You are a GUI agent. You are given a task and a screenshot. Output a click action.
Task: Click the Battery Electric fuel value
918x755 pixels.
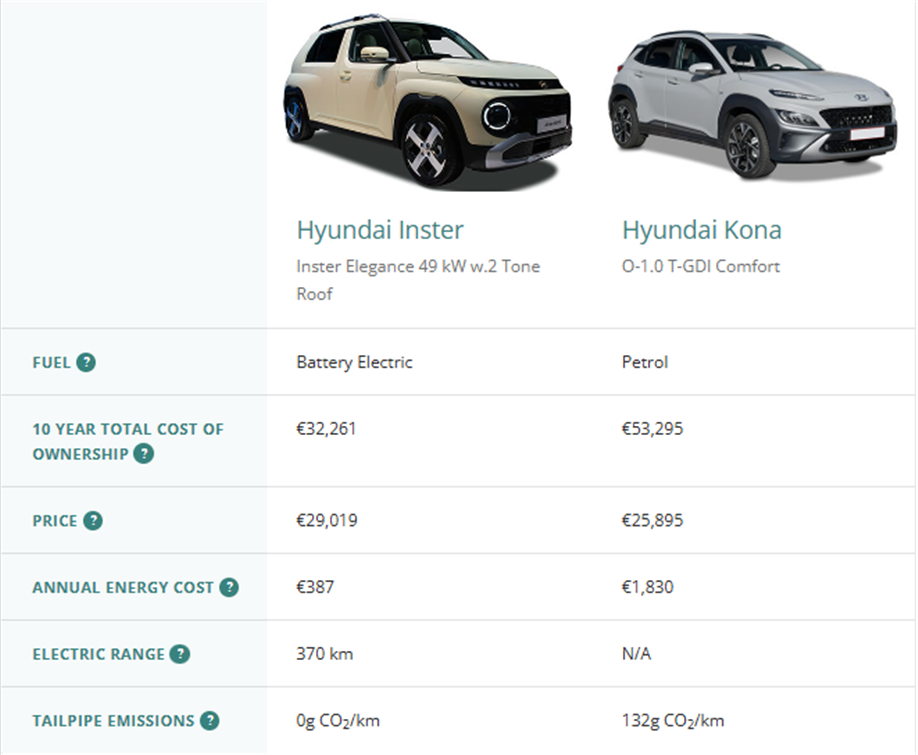click(x=354, y=362)
